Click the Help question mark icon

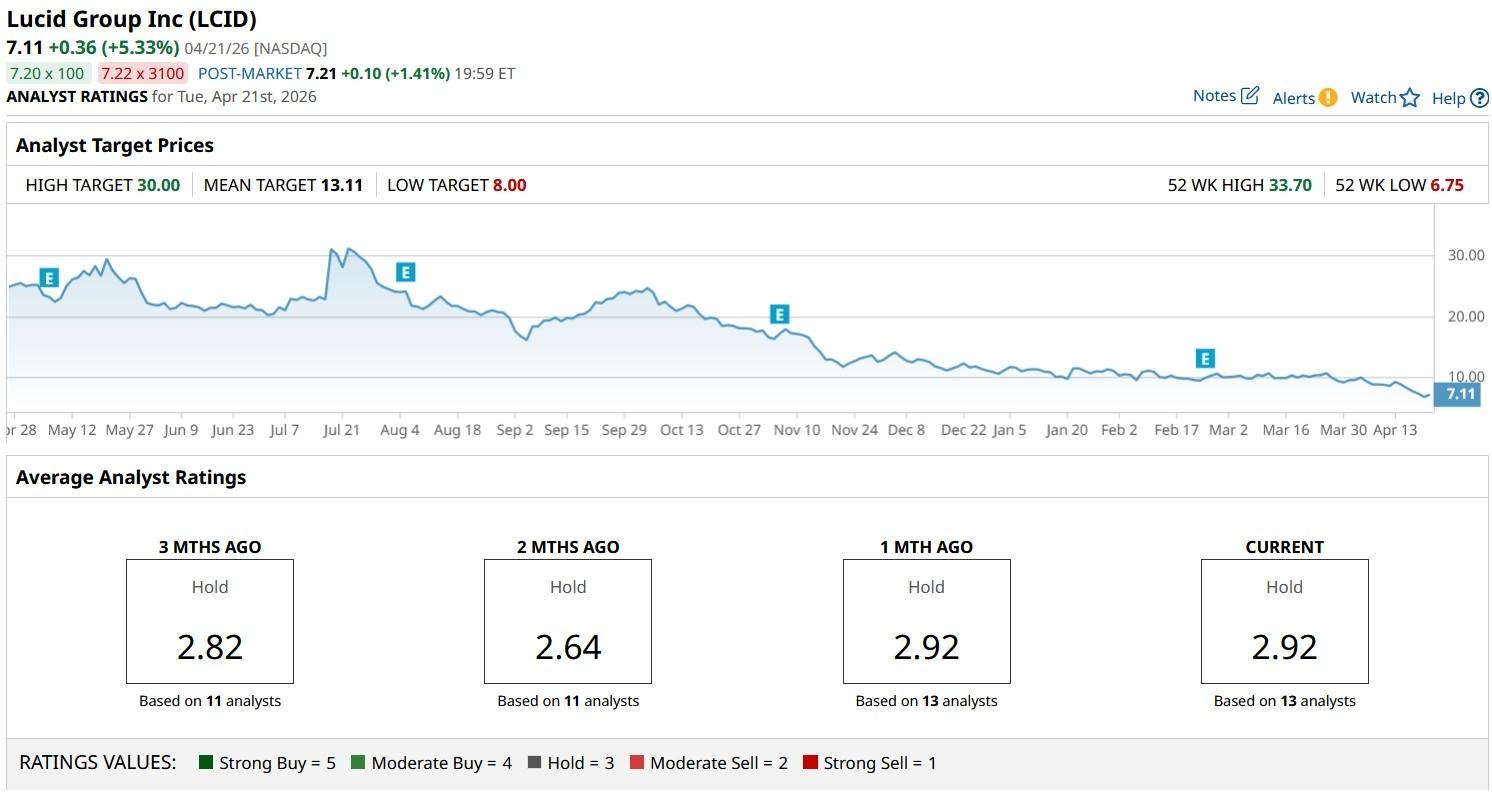(x=1480, y=98)
